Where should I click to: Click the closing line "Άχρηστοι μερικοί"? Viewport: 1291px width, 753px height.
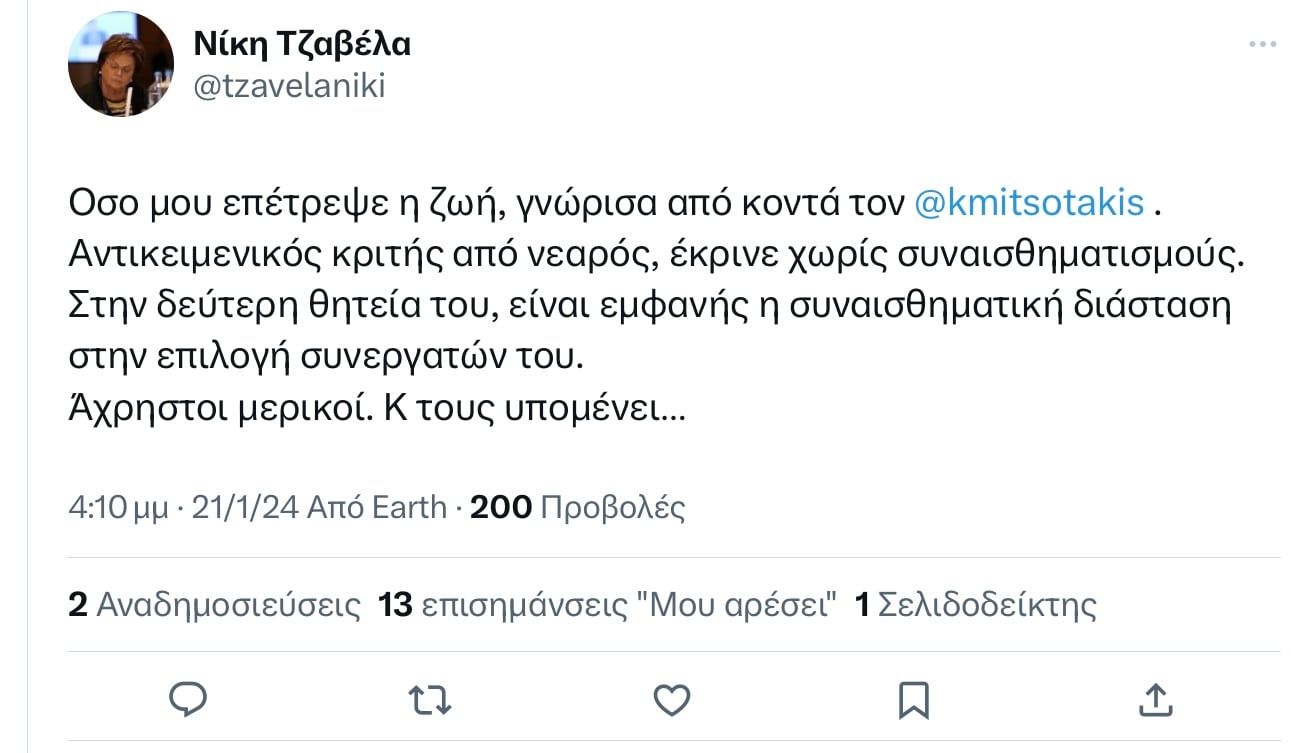[376, 408]
